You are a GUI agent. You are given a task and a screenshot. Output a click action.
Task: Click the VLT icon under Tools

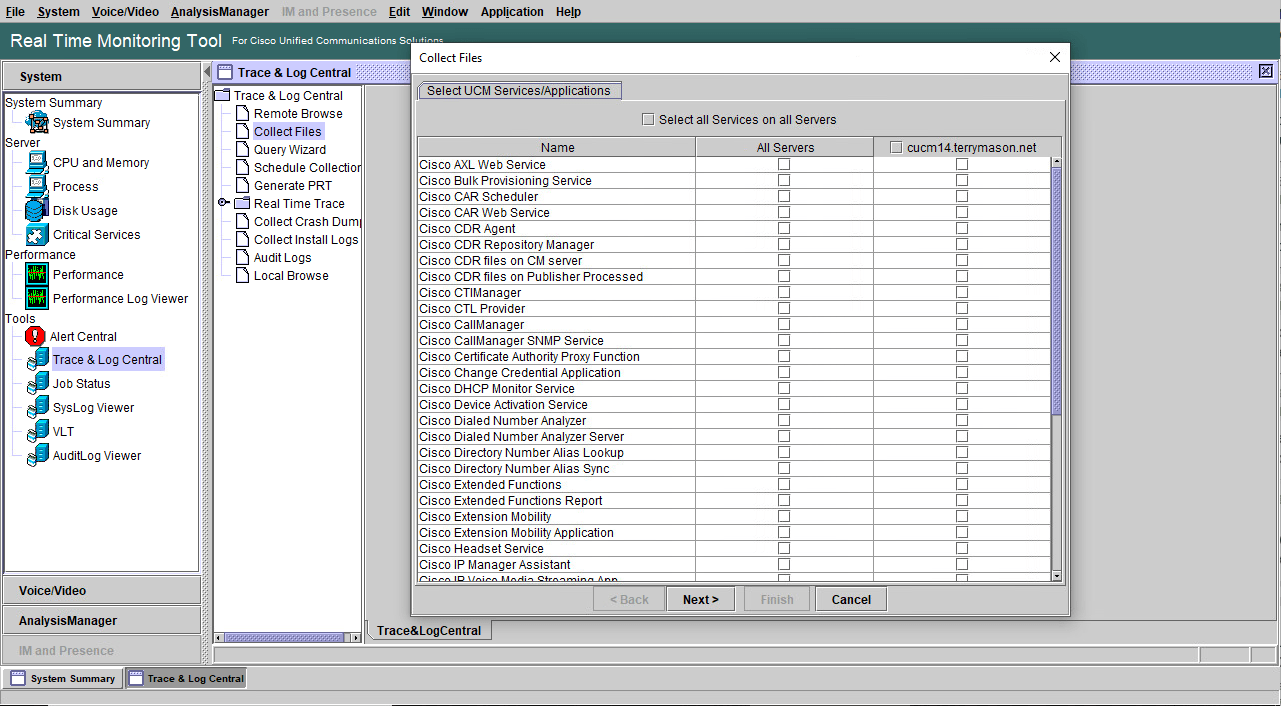point(38,432)
